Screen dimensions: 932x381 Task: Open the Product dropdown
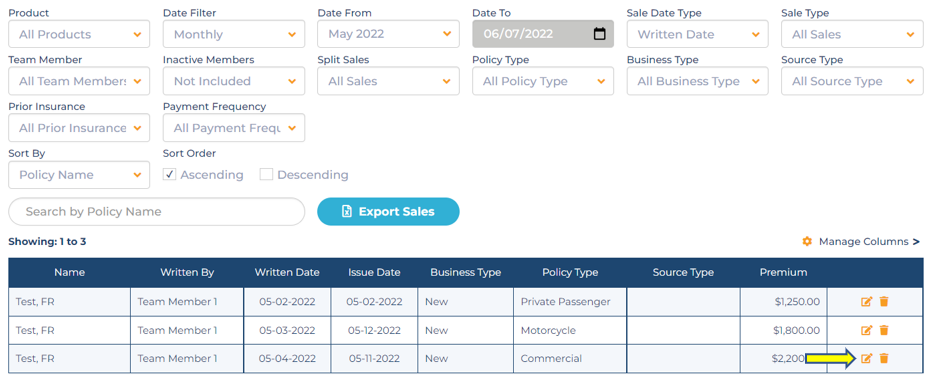click(79, 34)
